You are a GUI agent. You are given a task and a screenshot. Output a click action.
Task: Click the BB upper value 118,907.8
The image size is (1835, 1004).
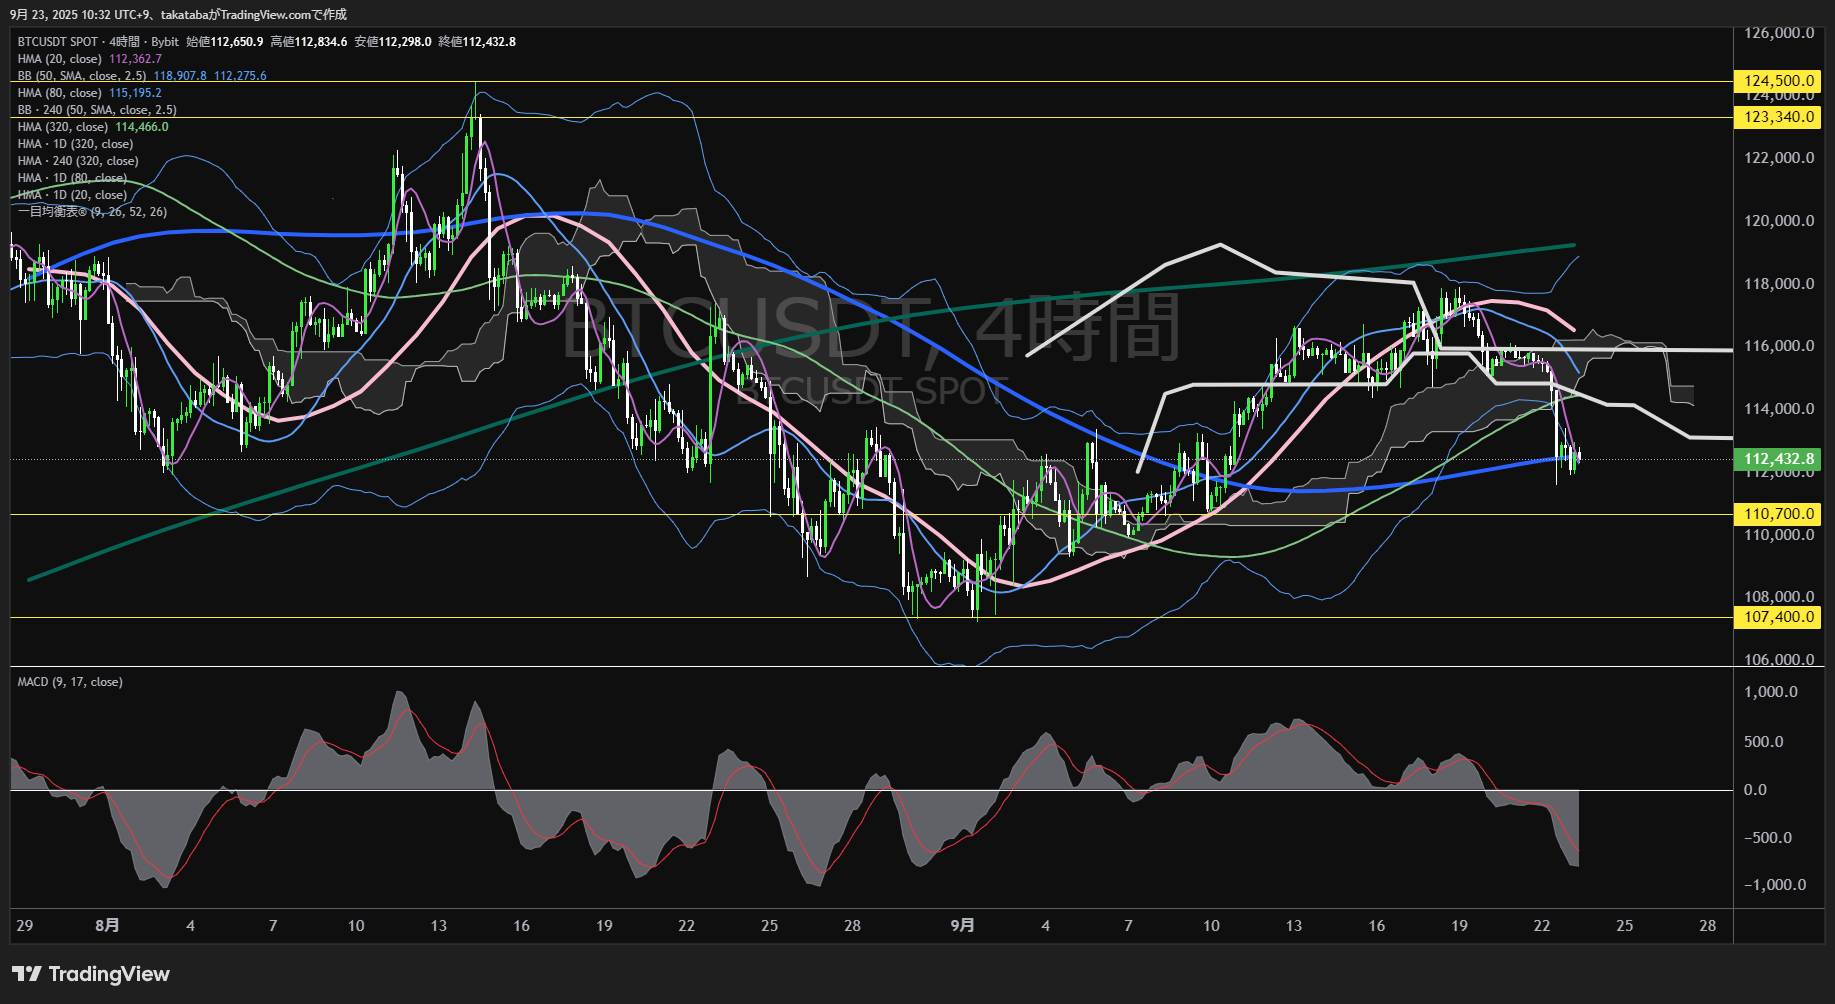click(180, 76)
